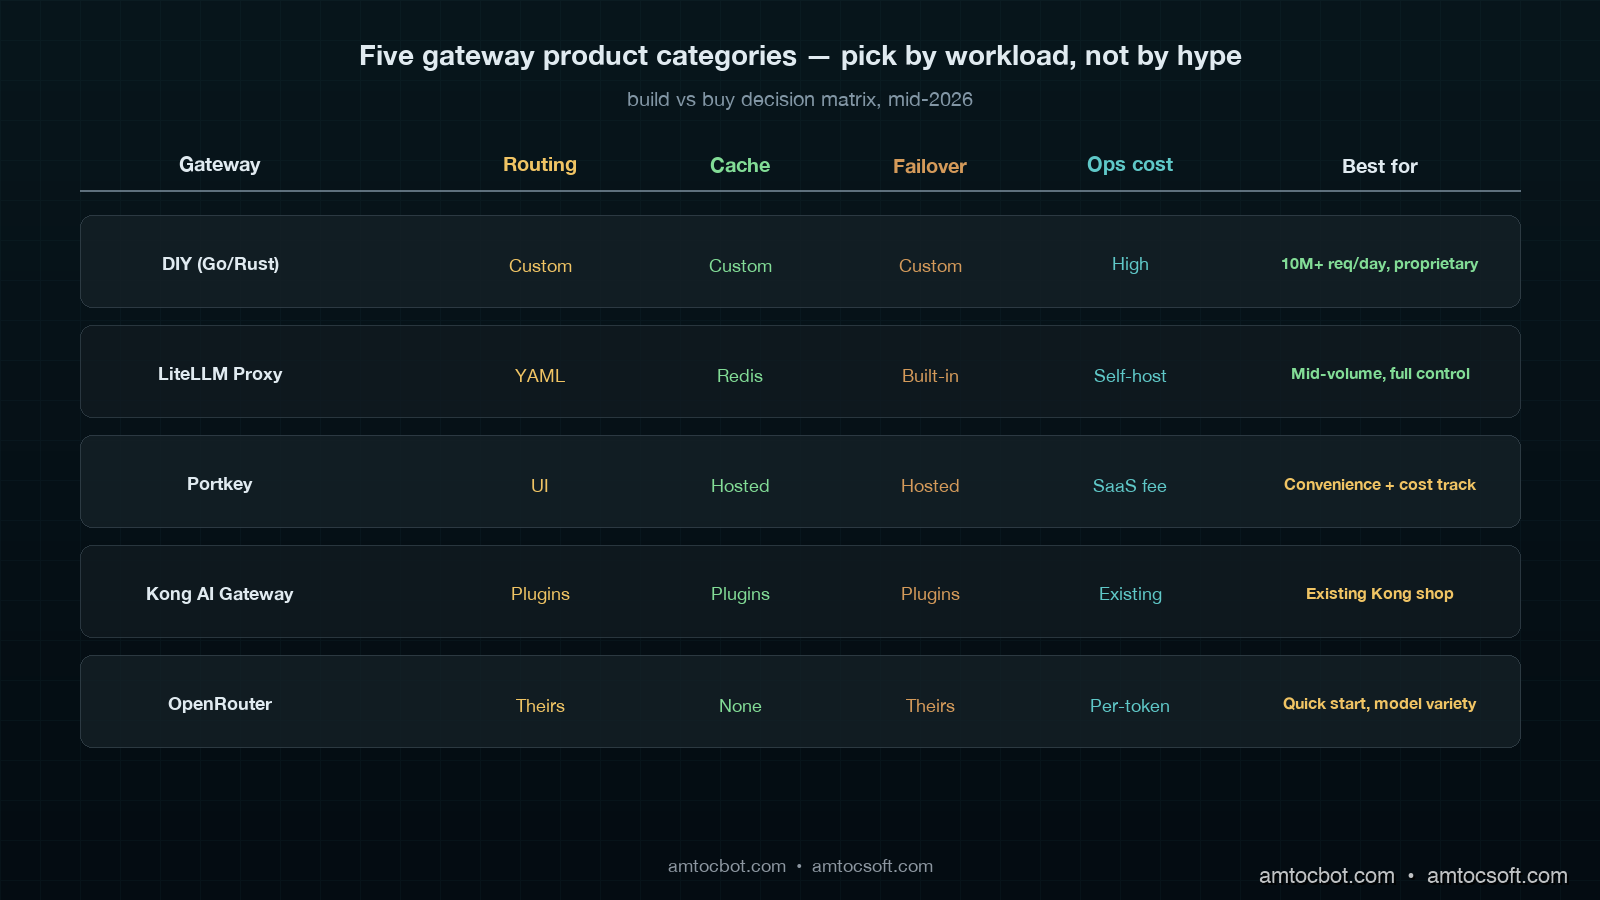This screenshot has height=900, width=1600.
Task: Click the larger corner 'amtocbot.com' text
Action: 1326,876
